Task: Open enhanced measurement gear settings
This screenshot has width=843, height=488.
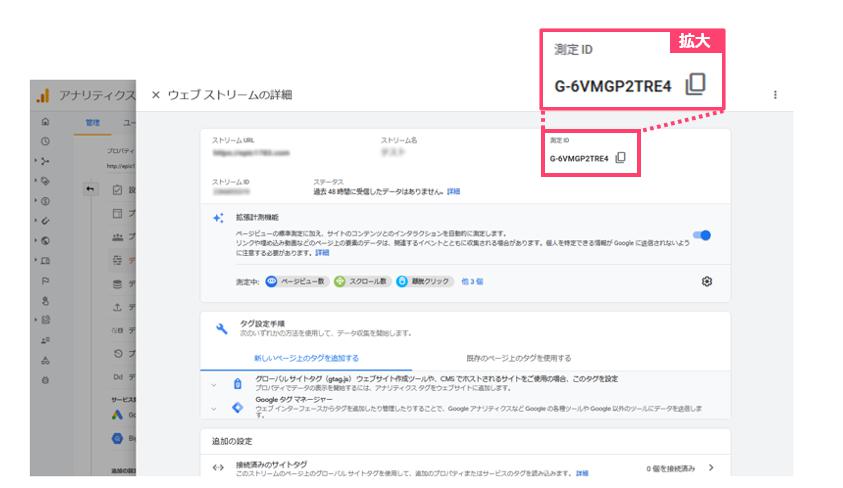Action: point(706,281)
